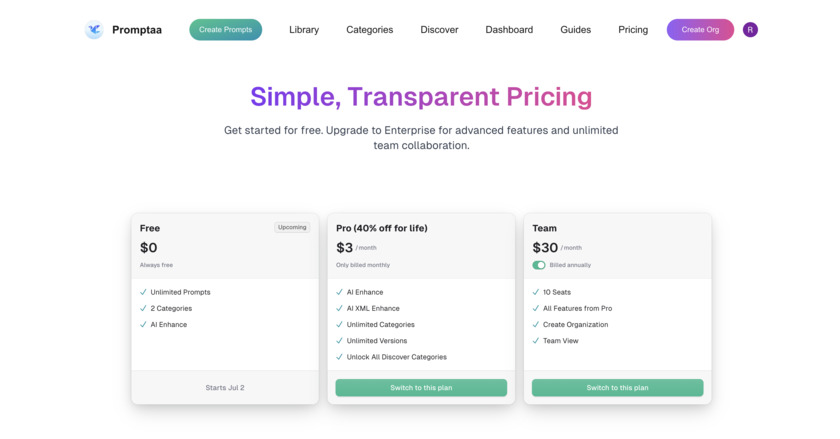The width and height of the screenshot is (840, 439).
Task: Navigate to Discover
Action: click(x=439, y=30)
